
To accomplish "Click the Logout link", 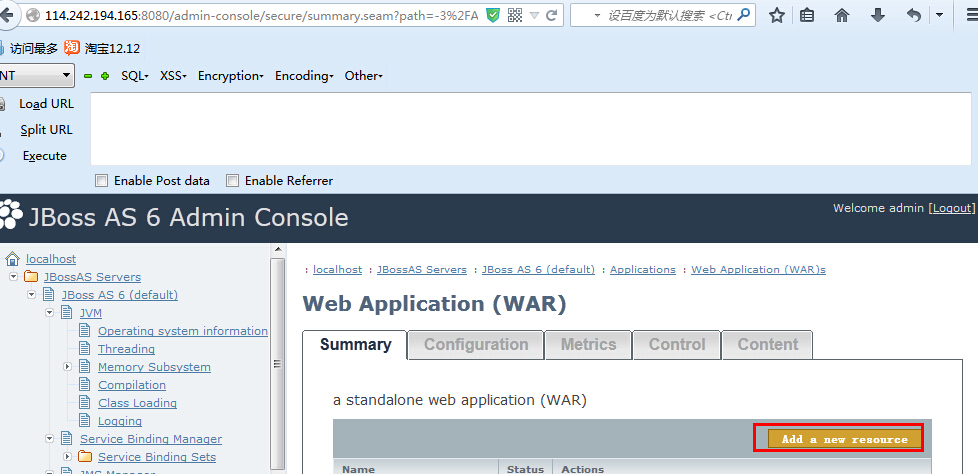I will [x=952, y=208].
